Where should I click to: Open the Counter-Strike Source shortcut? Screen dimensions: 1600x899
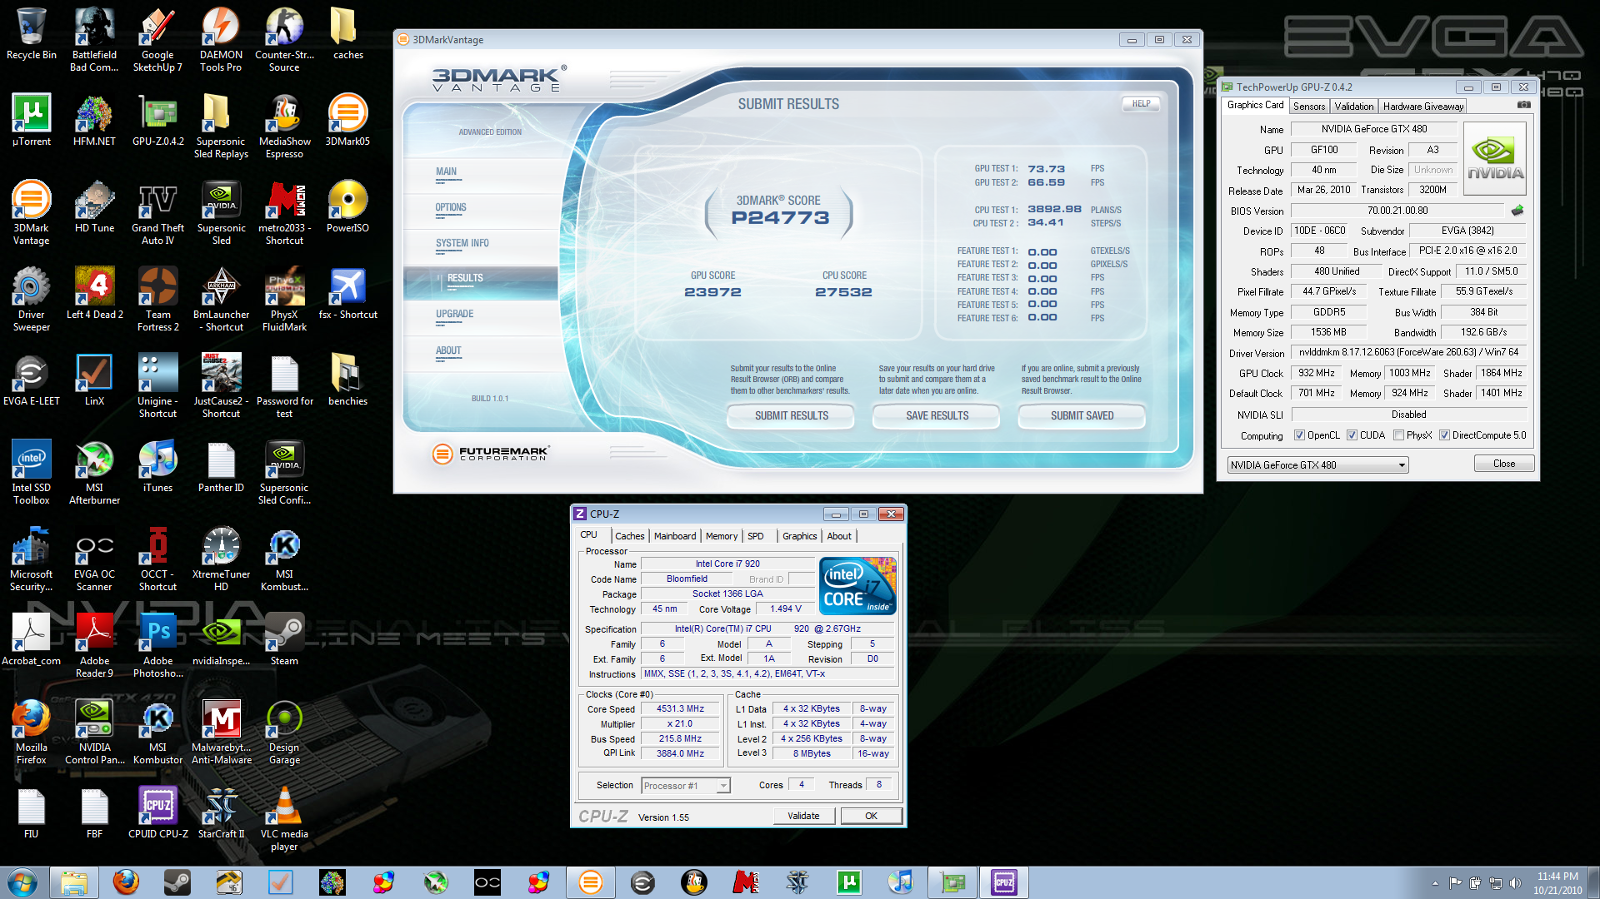pos(284,40)
